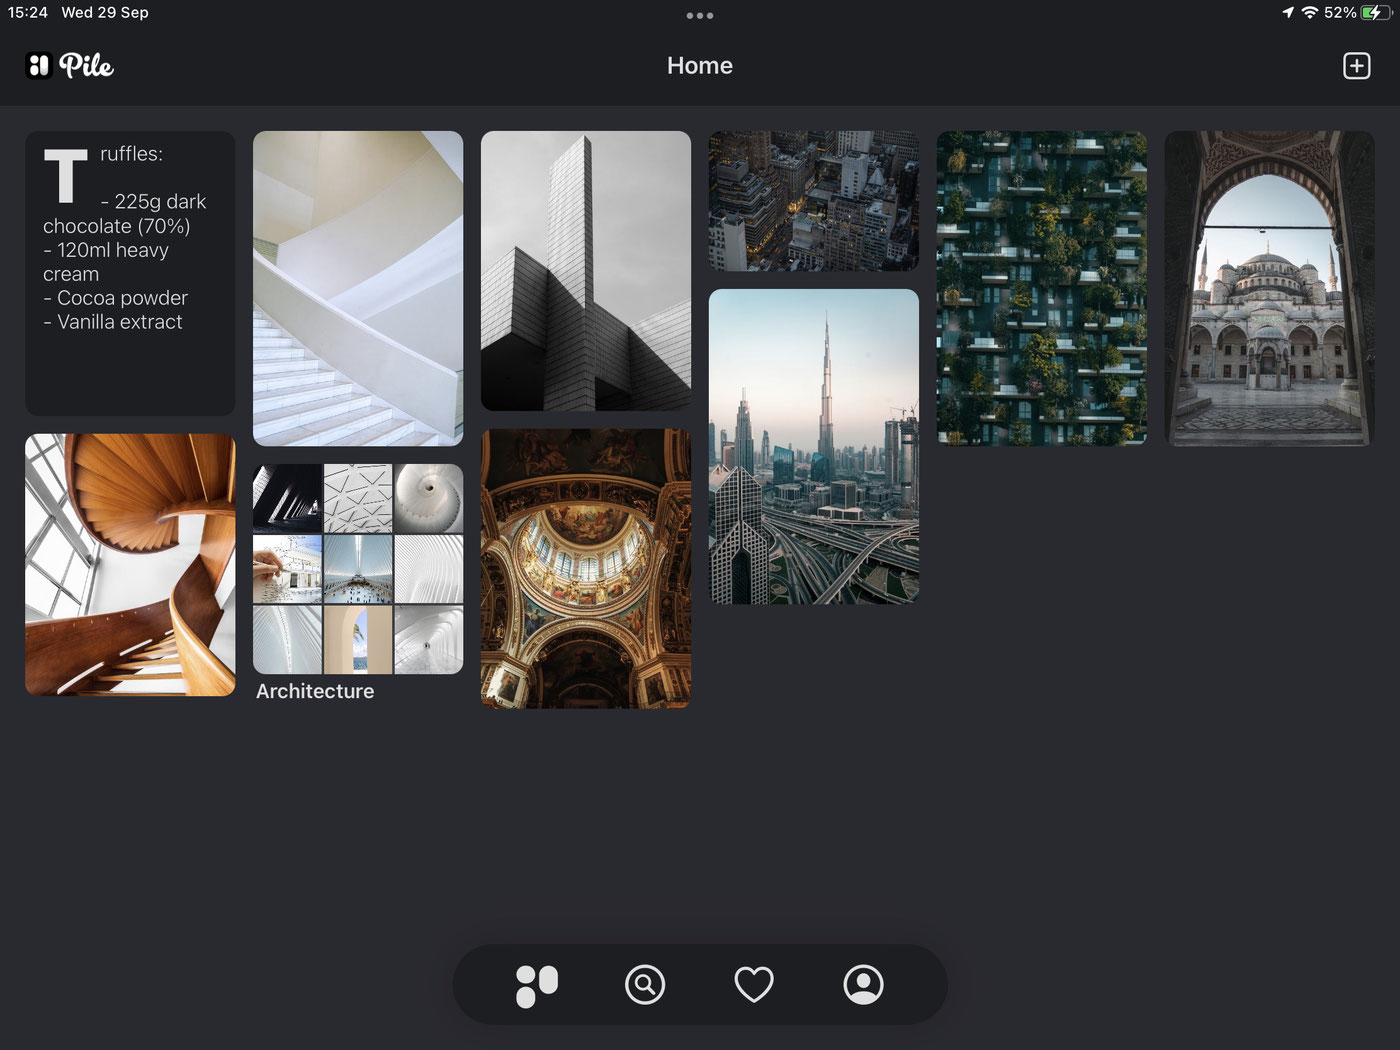The width and height of the screenshot is (1400, 1050).
Task: Open the black-and-white tower photo
Action: (586, 271)
